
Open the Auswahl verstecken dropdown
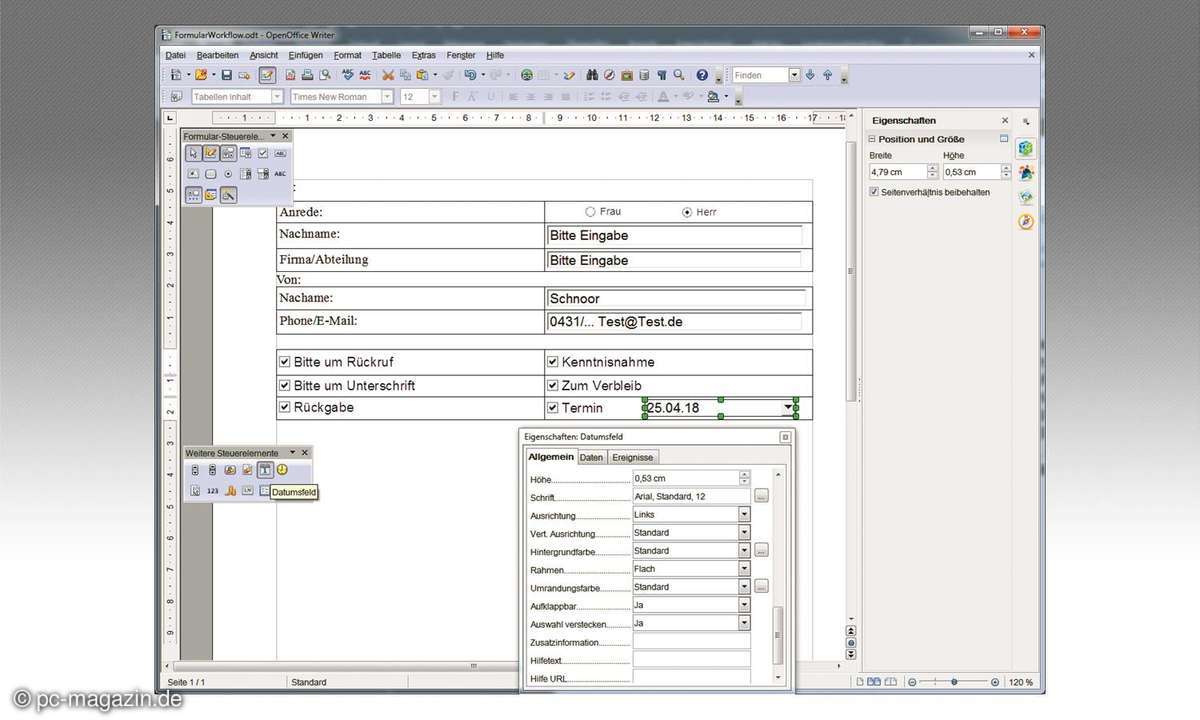tap(744, 623)
